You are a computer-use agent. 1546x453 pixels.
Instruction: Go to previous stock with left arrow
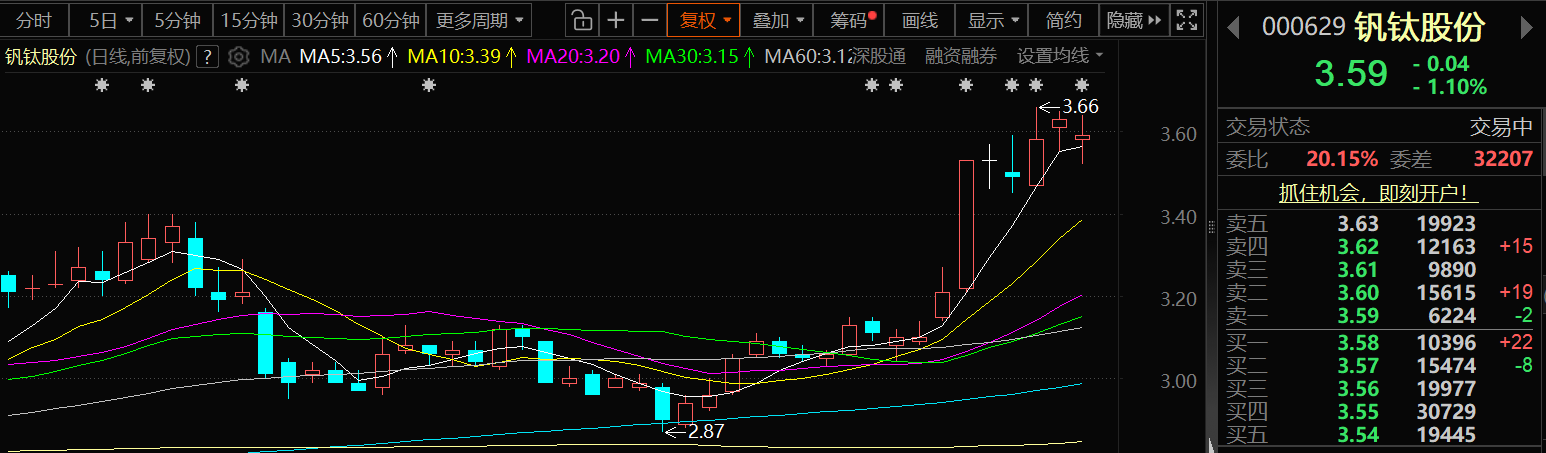point(1235,28)
